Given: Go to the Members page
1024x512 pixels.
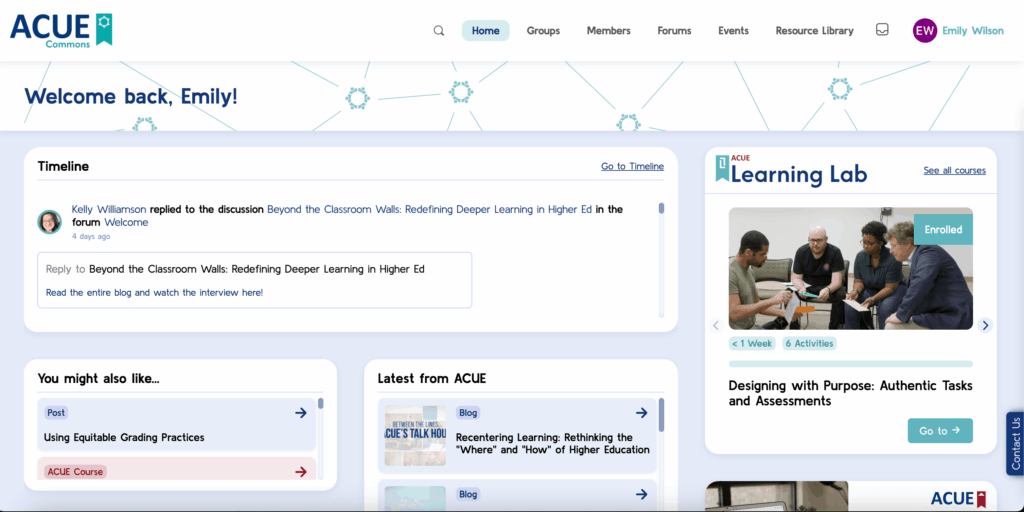Looking at the screenshot, I should click(609, 31).
